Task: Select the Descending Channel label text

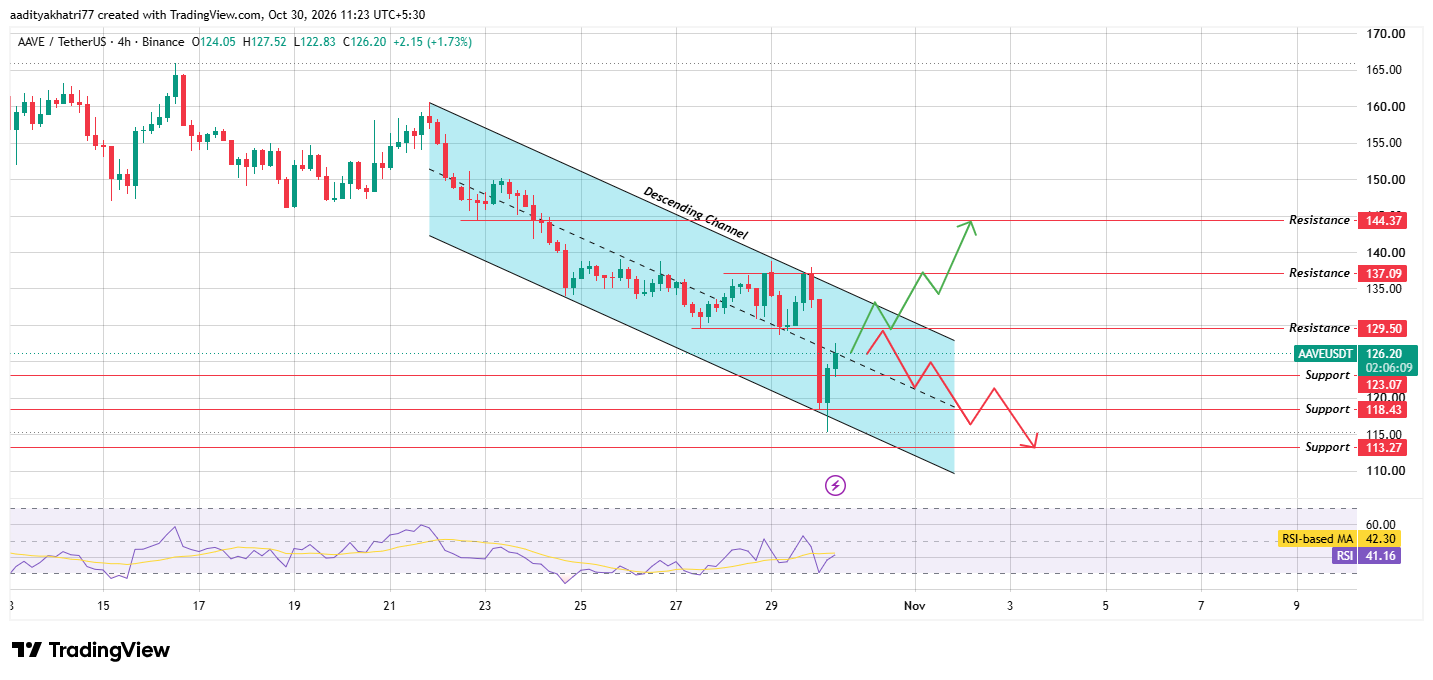Action: 695,212
